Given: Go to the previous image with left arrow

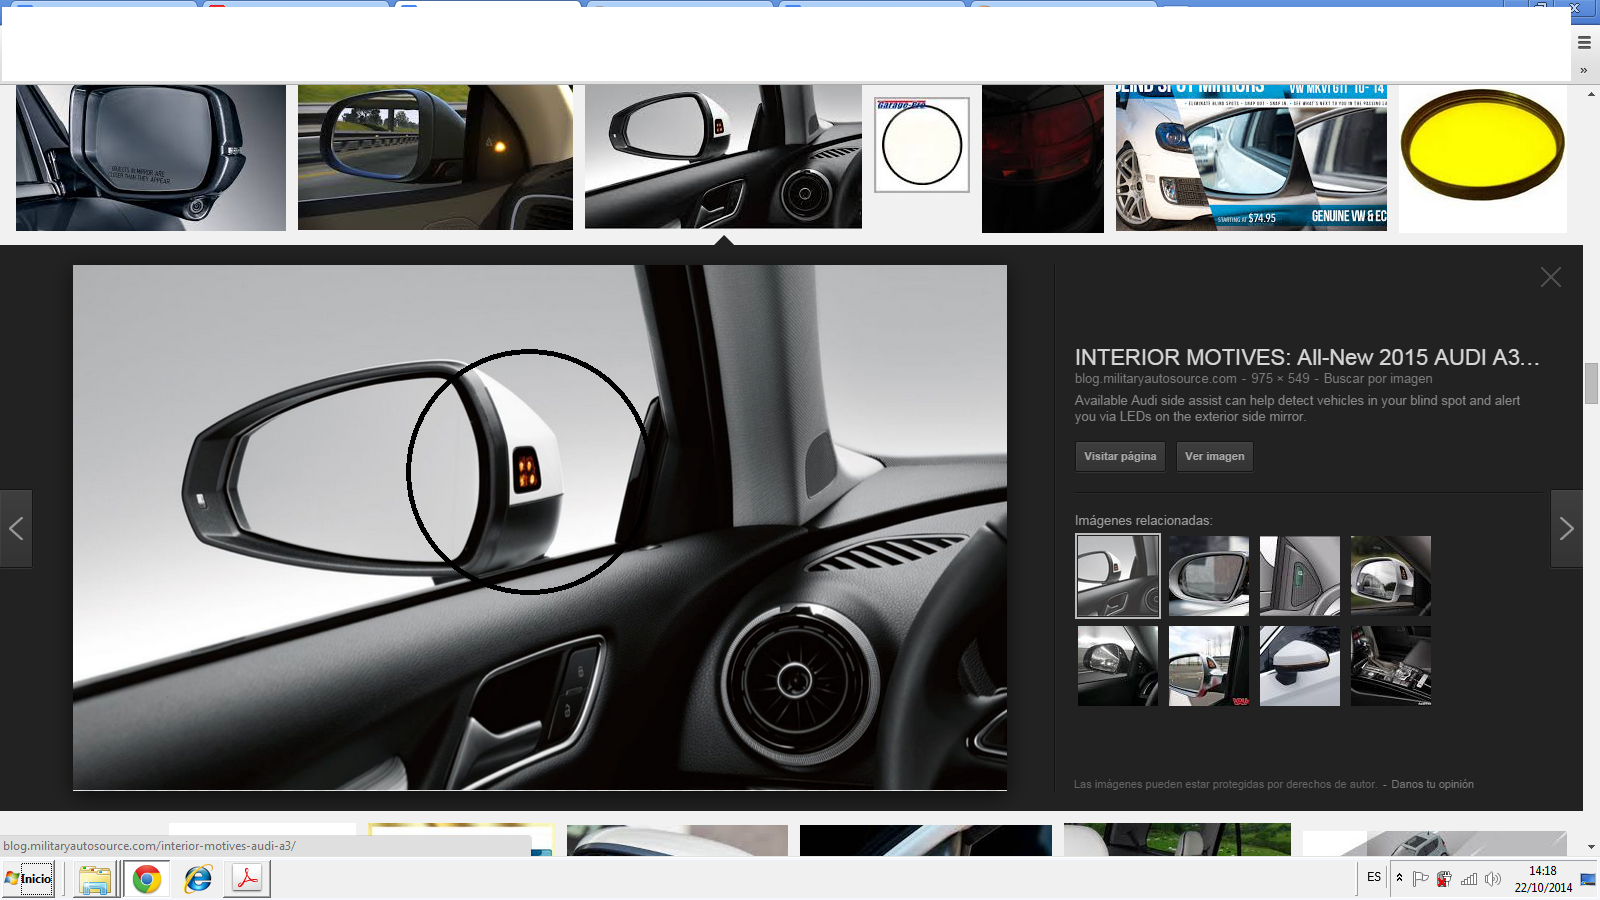Looking at the screenshot, I should [16, 529].
